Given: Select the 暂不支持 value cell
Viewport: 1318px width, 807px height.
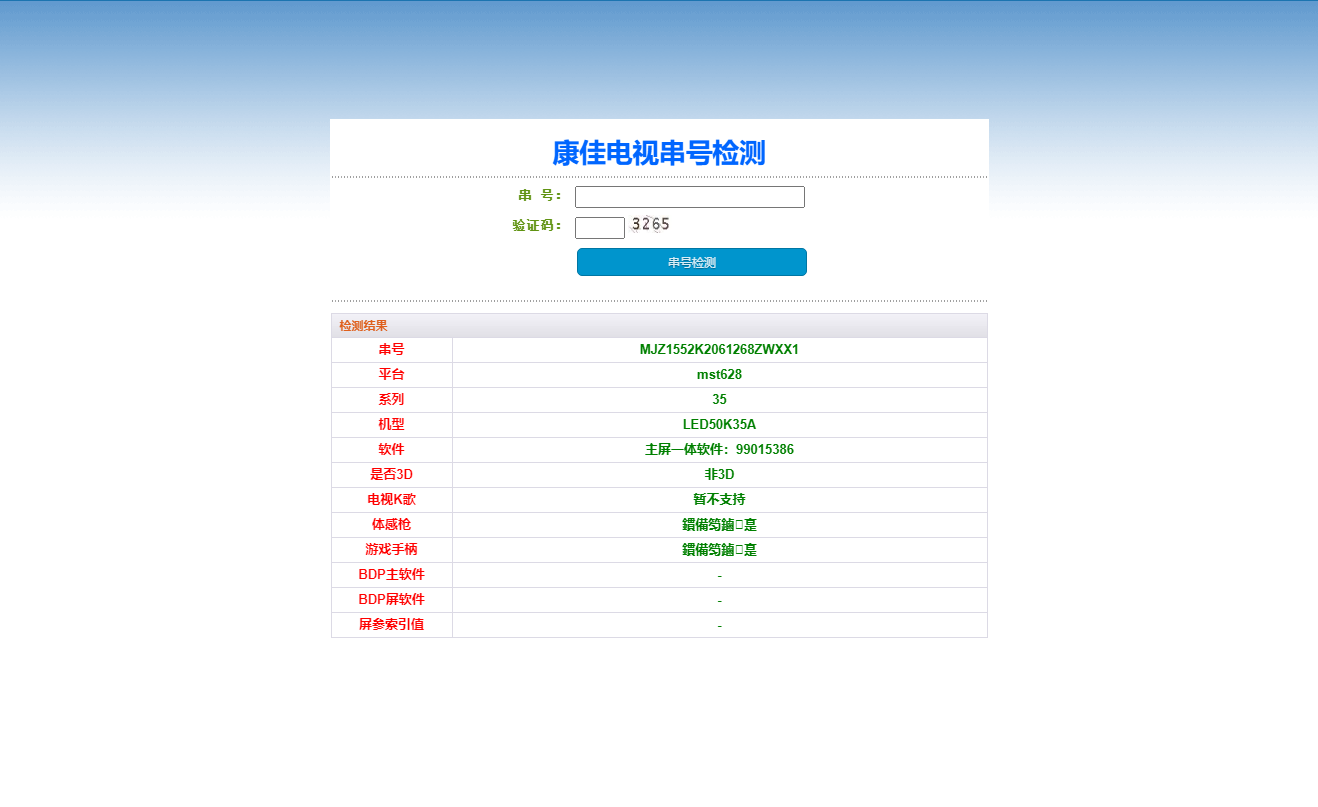Looking at the screenshot, I should coord(719,500).
